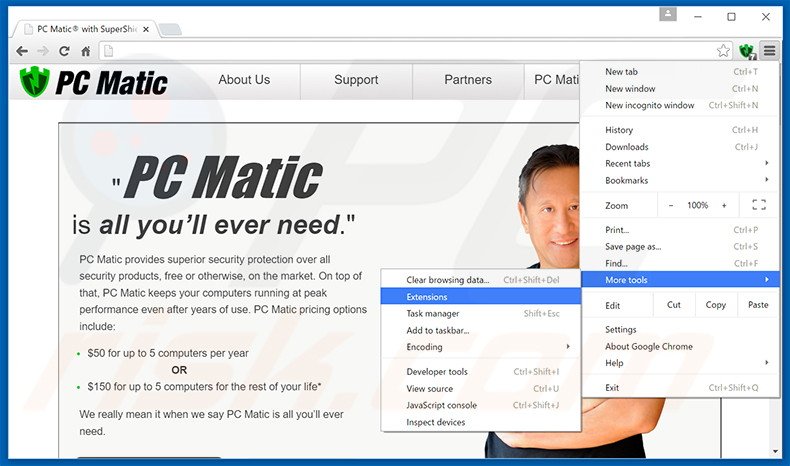
Task: Choose Save page as... from the menu
Action: click(681, 246)
